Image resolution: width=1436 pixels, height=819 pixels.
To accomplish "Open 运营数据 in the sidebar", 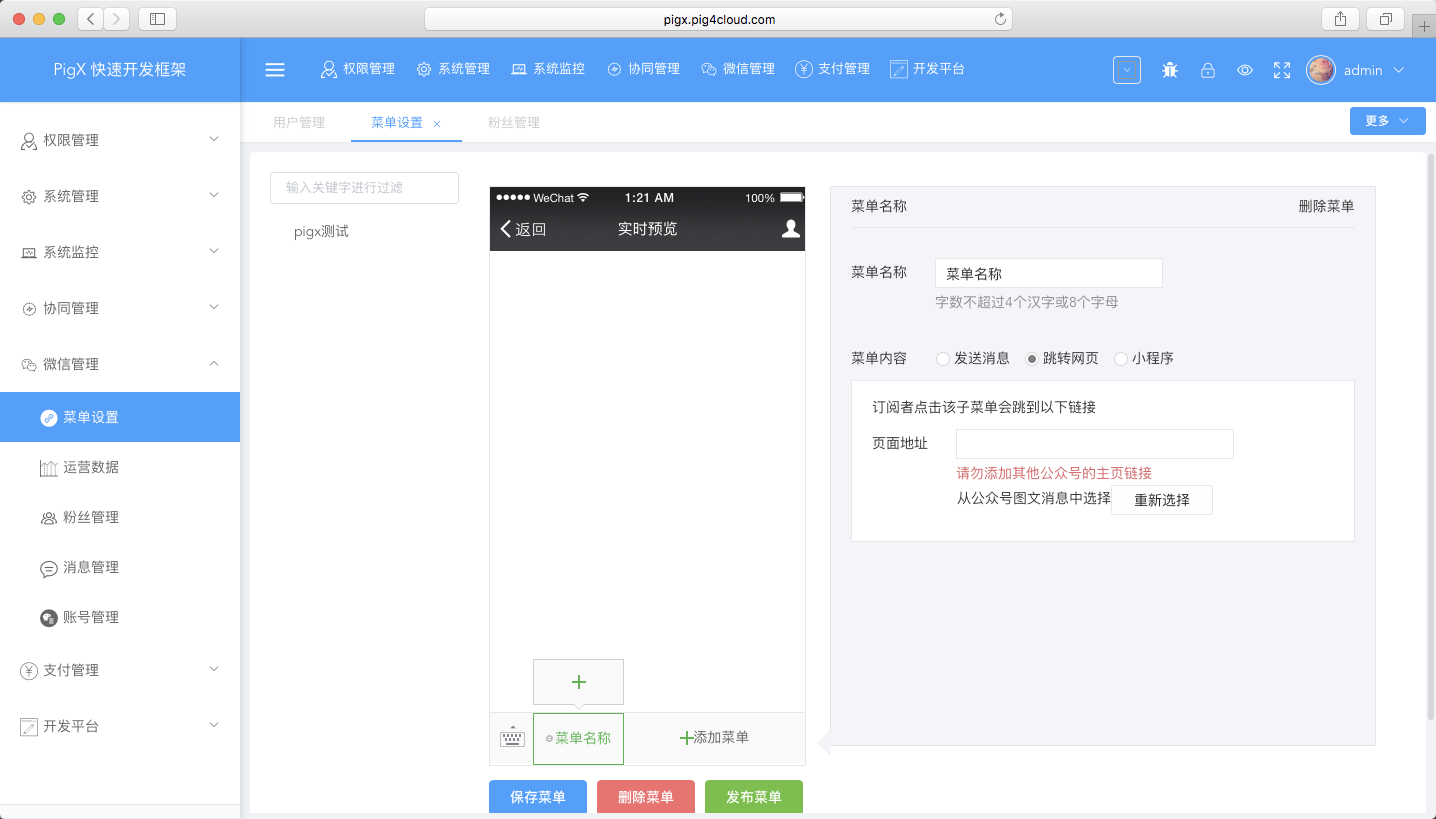I will [120, 467].
